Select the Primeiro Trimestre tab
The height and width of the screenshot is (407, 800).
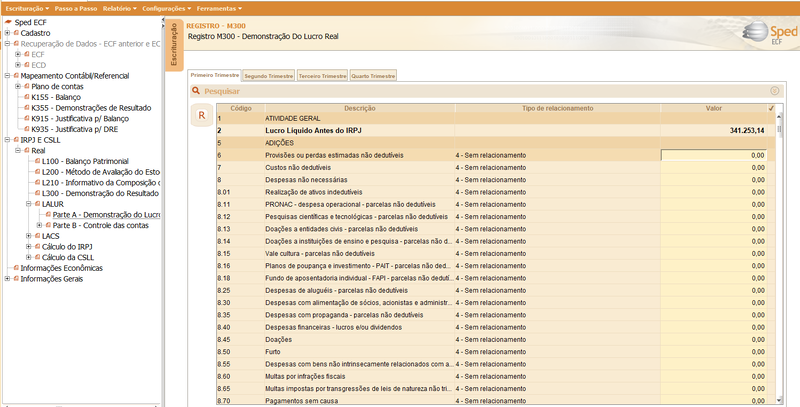click(x=214, y=75)
